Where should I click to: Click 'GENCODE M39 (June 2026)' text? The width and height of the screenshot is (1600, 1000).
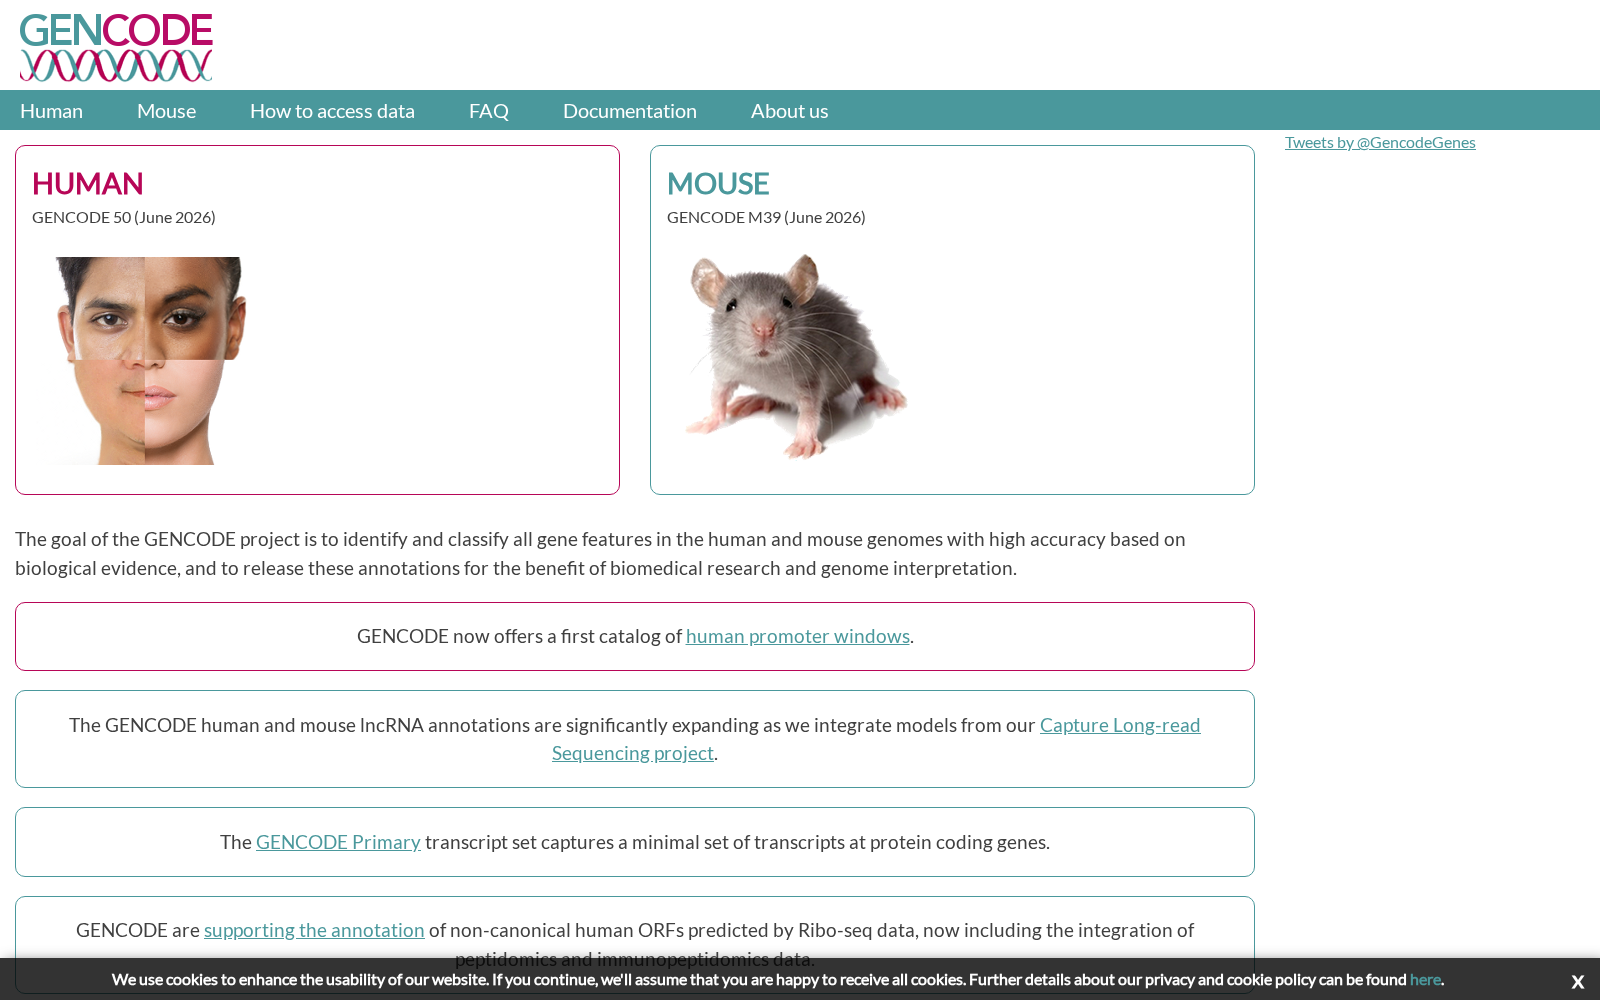766,217
